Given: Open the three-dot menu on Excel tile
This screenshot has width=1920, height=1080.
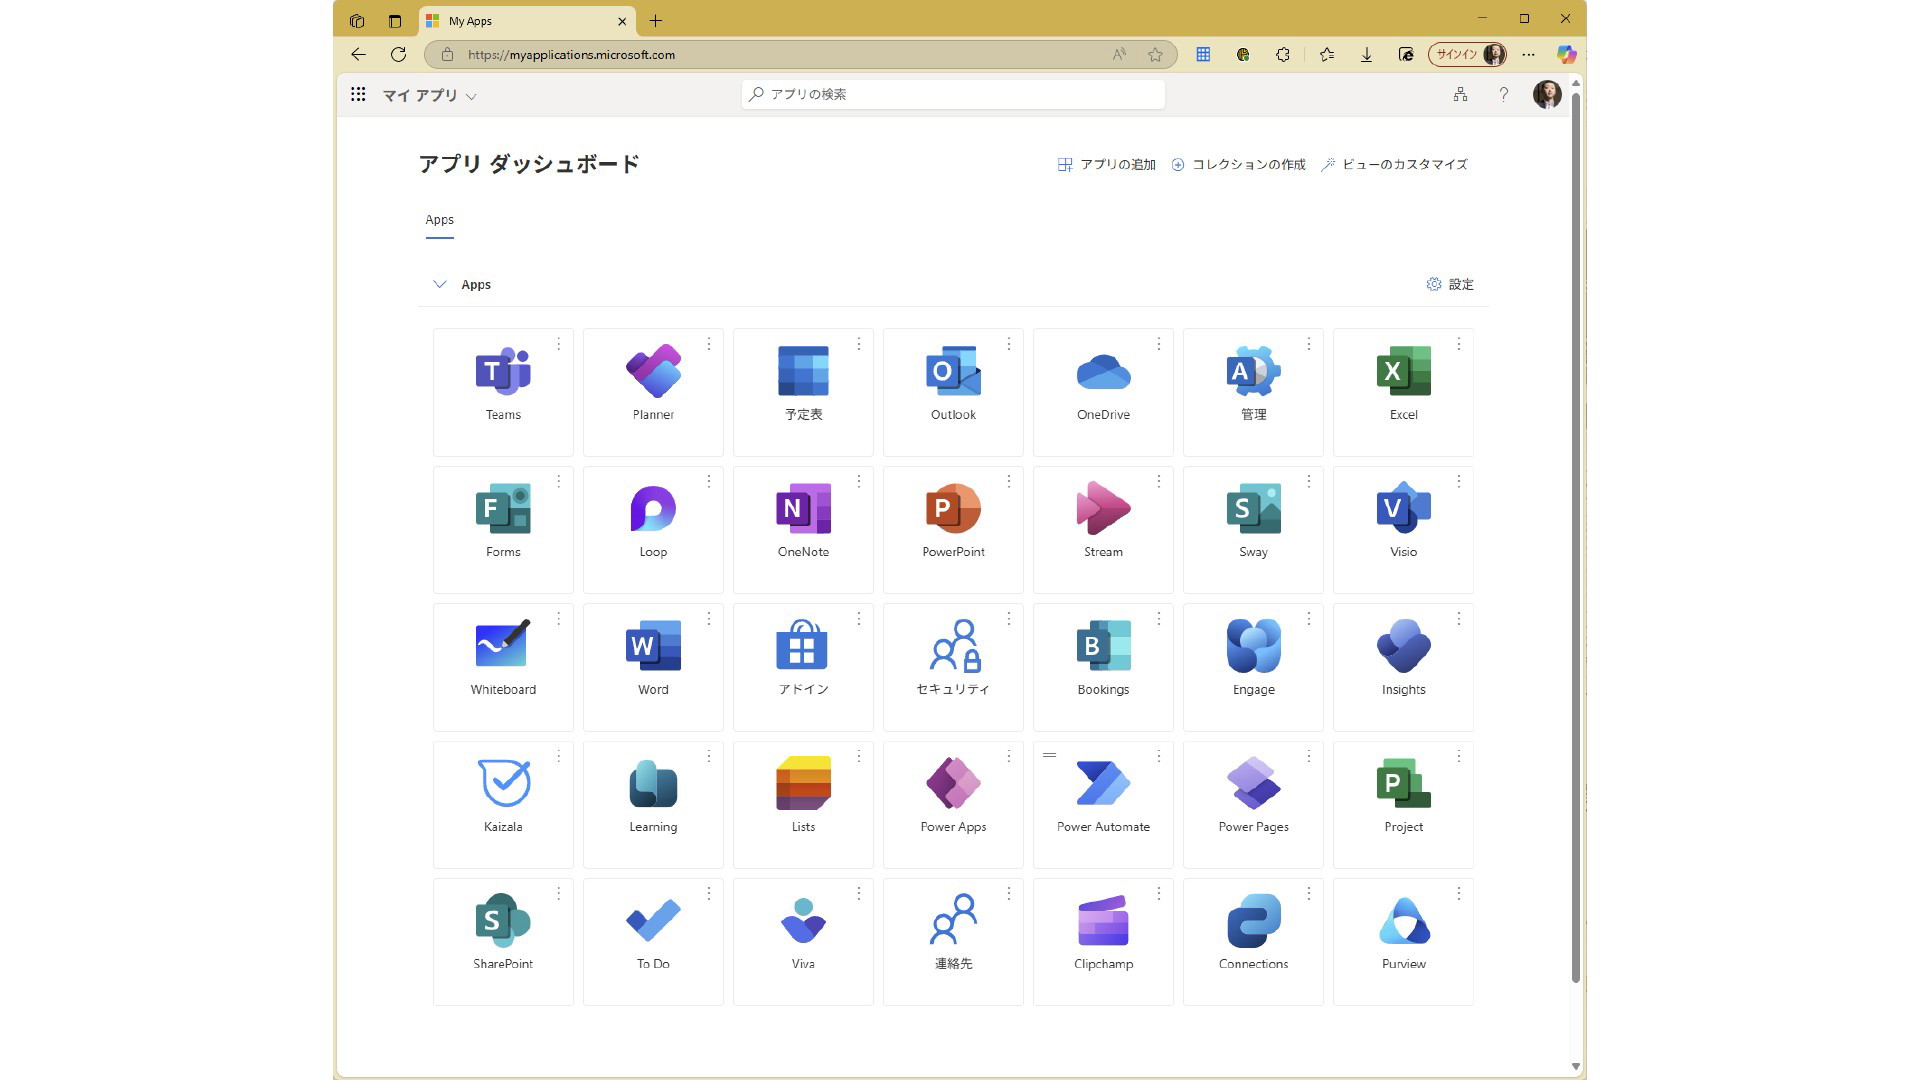Looking at the screenshot, I should point(1459,344).
